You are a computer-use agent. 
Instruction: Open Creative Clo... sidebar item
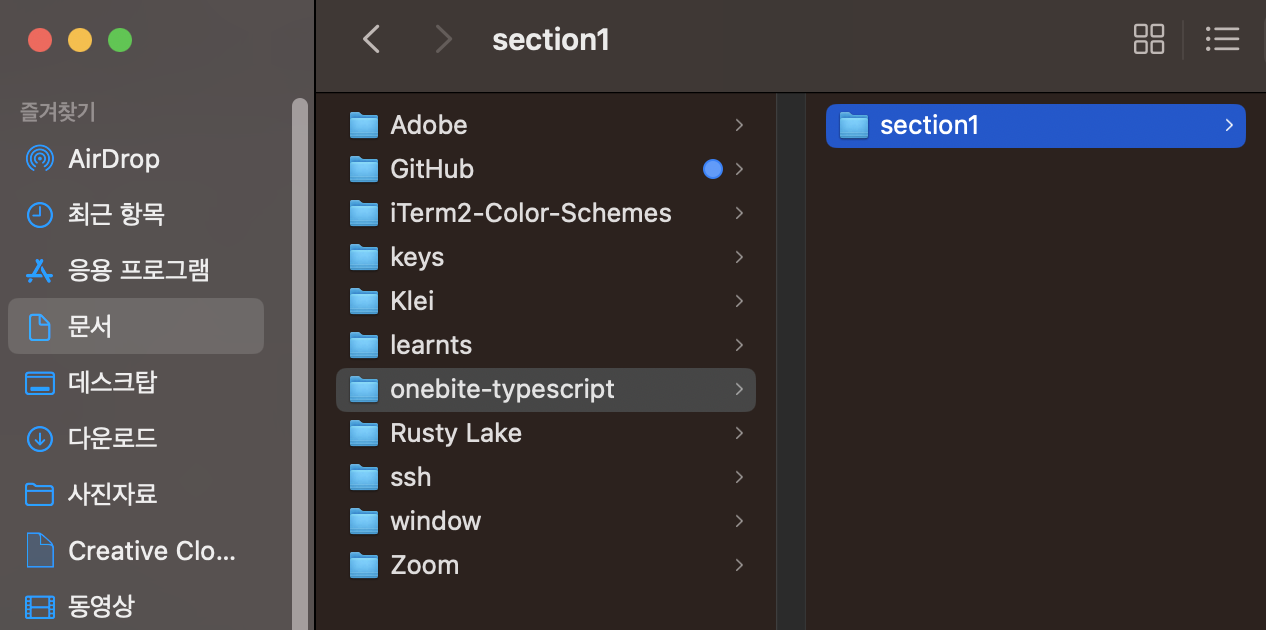(x=136, y=550)
